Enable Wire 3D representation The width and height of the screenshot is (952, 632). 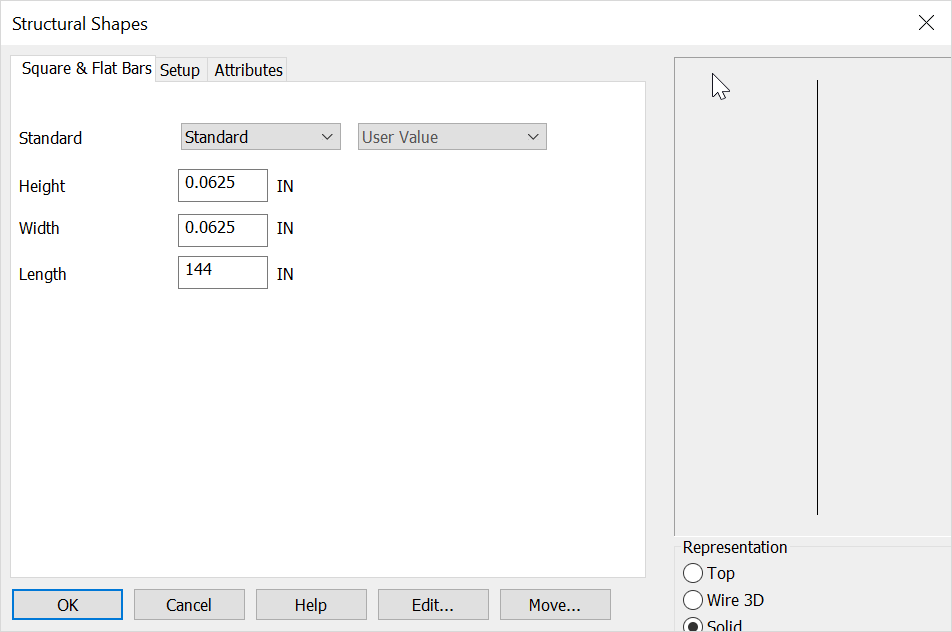point(693,600)
